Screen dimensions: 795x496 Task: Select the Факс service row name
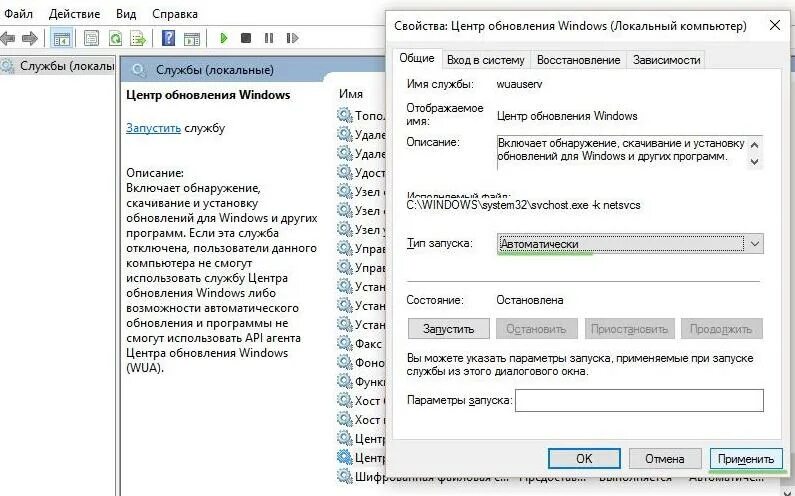[368, 343]
